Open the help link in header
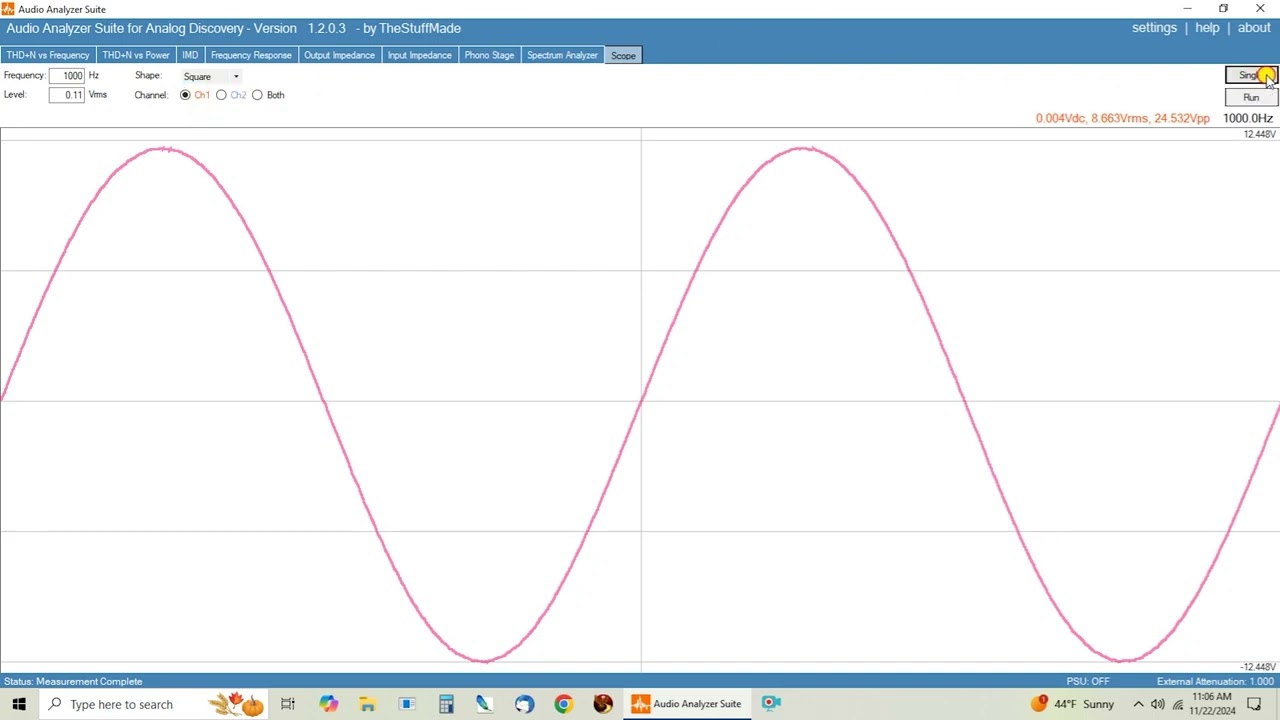Screen dimensions: 1280x720 tap(1207, 28)
